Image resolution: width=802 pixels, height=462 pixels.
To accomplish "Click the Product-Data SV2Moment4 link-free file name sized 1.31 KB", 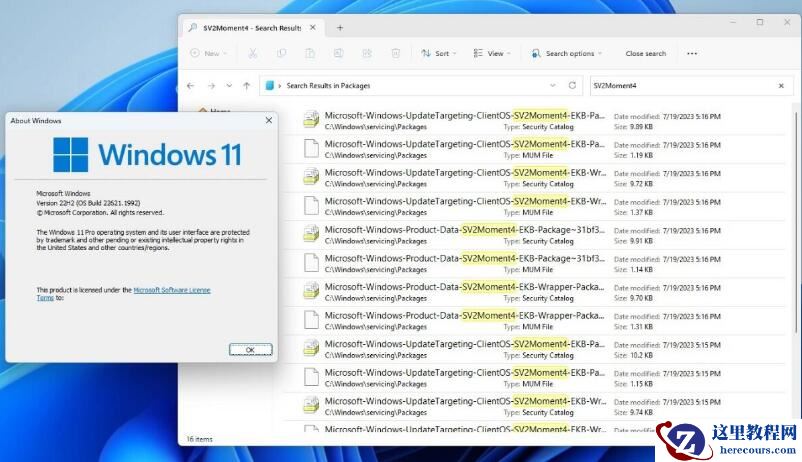I will tap(464, 316).
